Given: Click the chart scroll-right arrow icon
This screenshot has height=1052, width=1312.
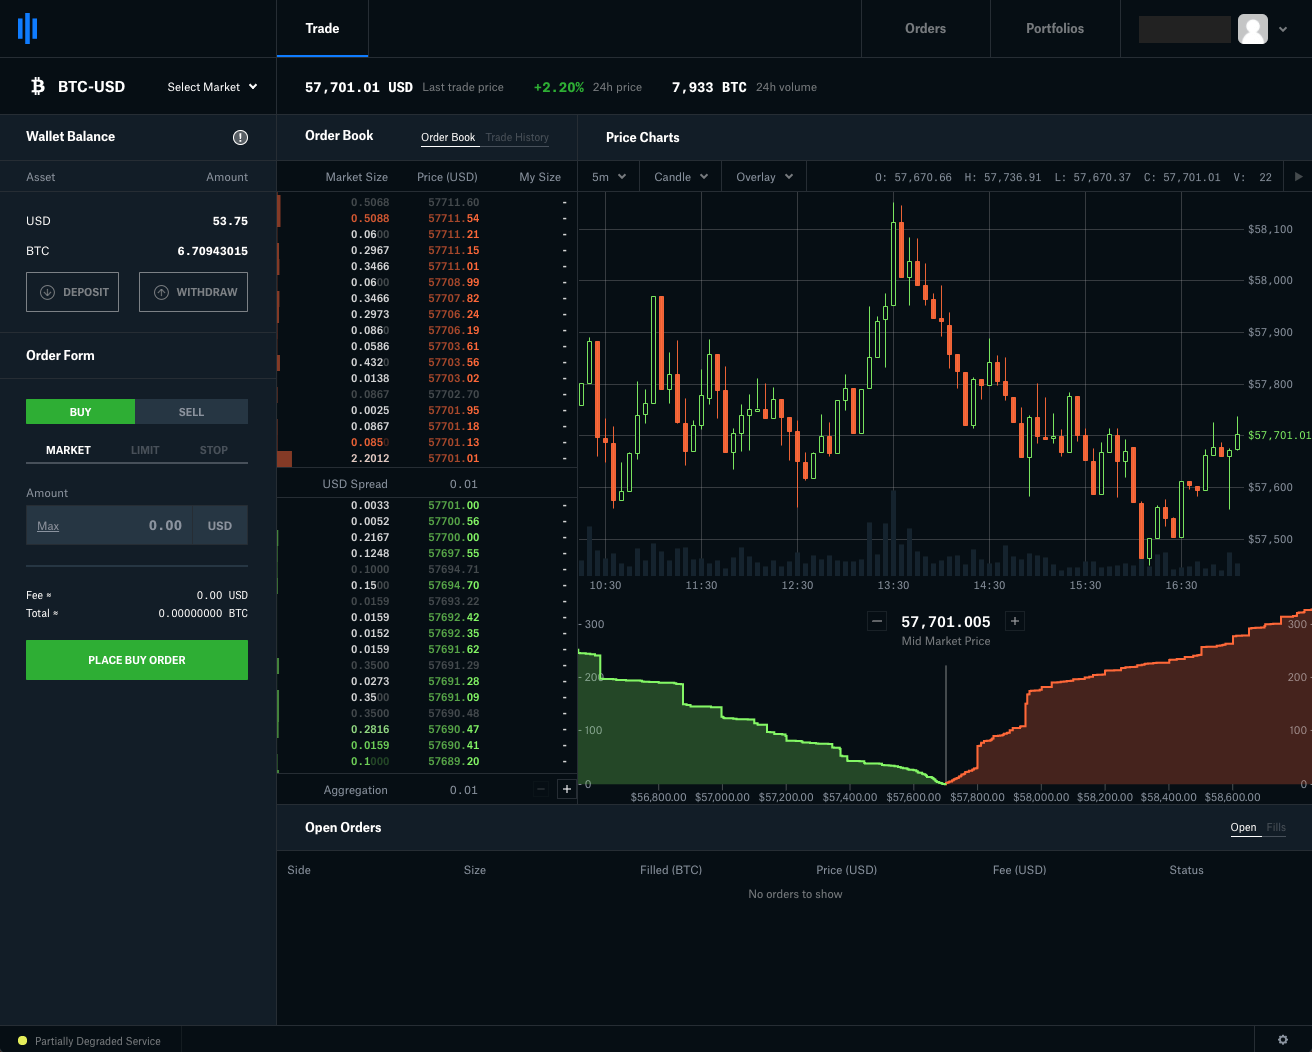Looking at the screenshot, I should click(x=1298, y=177).
